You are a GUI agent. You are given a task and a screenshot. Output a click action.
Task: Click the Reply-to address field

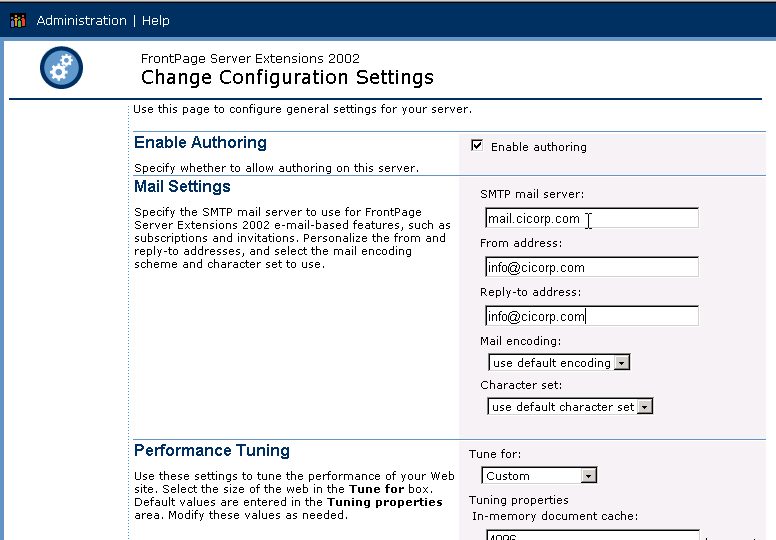click(x=592, y=316)
